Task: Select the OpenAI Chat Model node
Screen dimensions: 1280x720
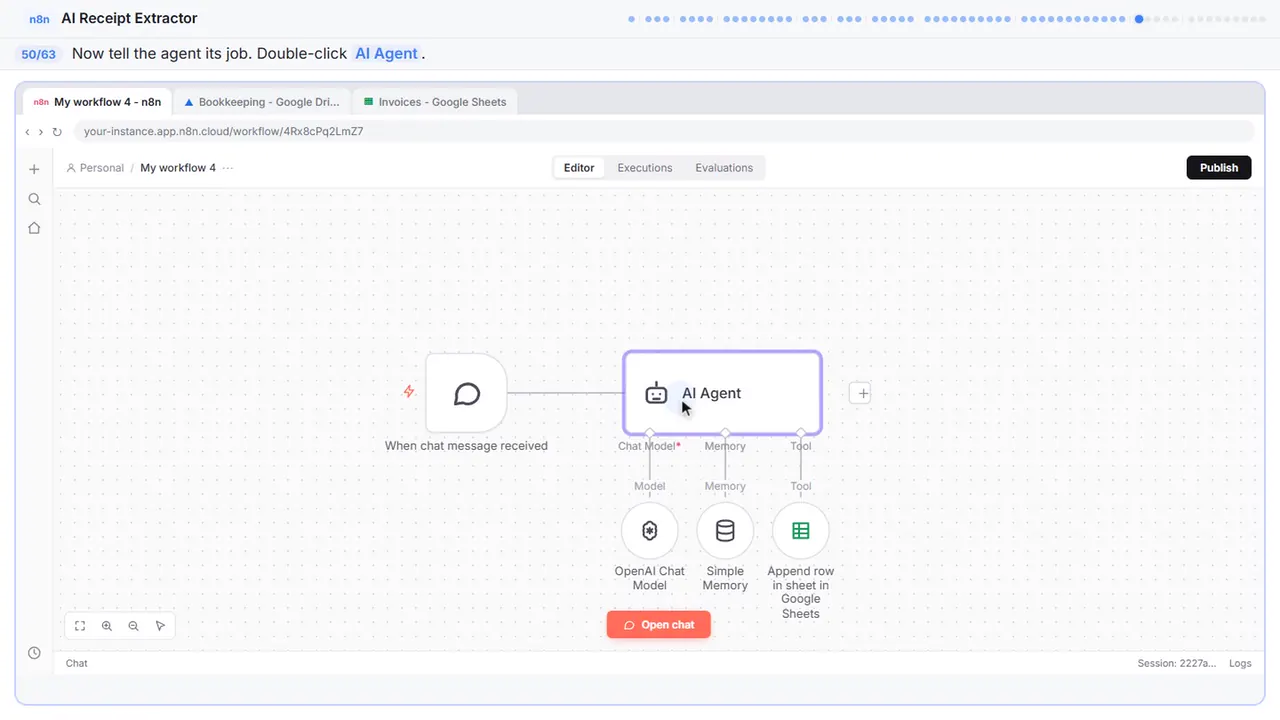Action: (650, 531)
